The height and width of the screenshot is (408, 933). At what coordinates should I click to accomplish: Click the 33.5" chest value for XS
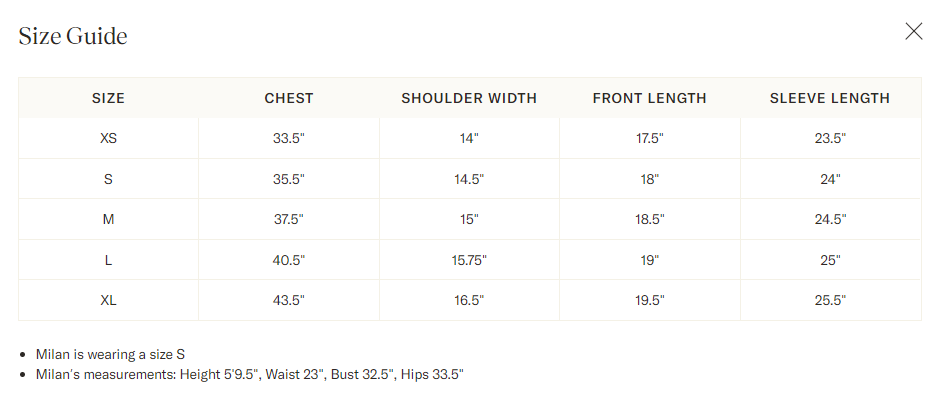pyautogui.click(x=289, y=139)
